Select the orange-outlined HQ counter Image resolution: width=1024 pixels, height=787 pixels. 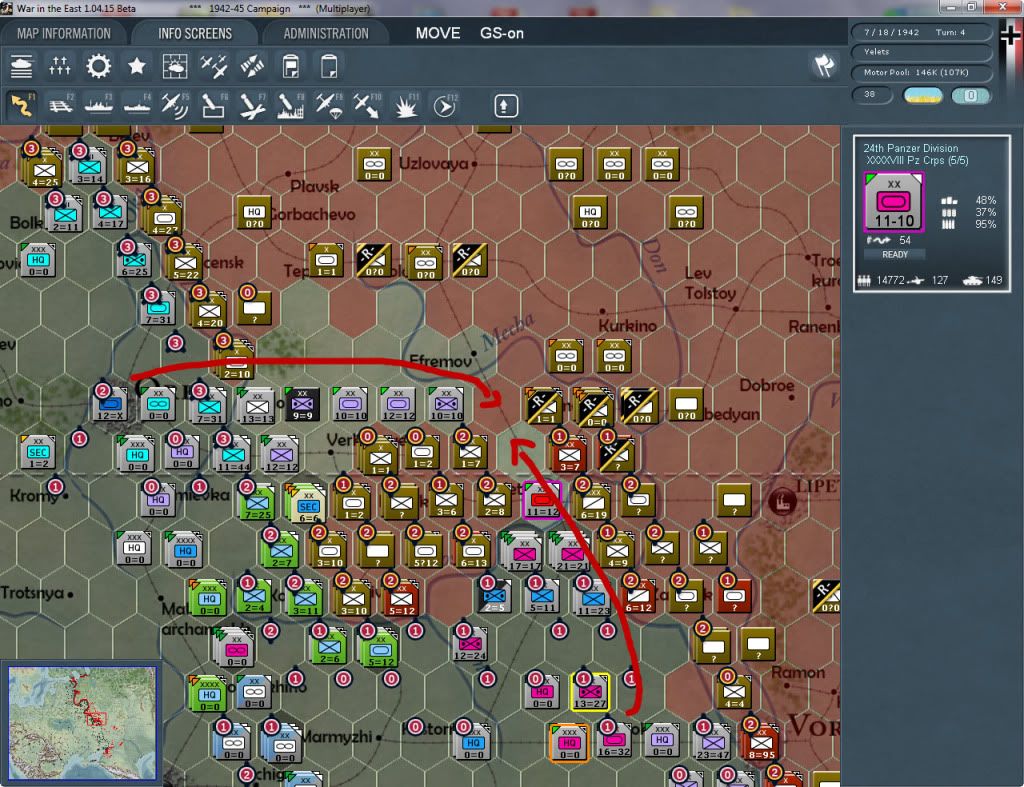point(569,743)
